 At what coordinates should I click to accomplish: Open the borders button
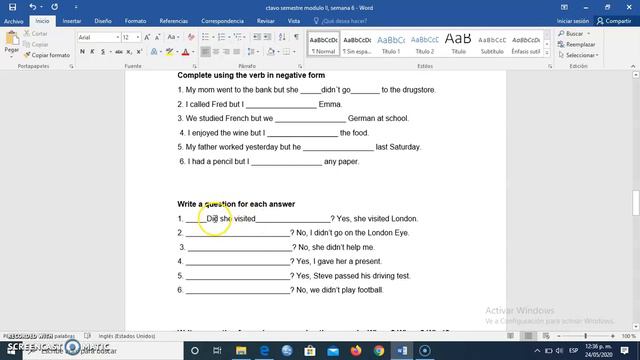[x=287, y=51]
